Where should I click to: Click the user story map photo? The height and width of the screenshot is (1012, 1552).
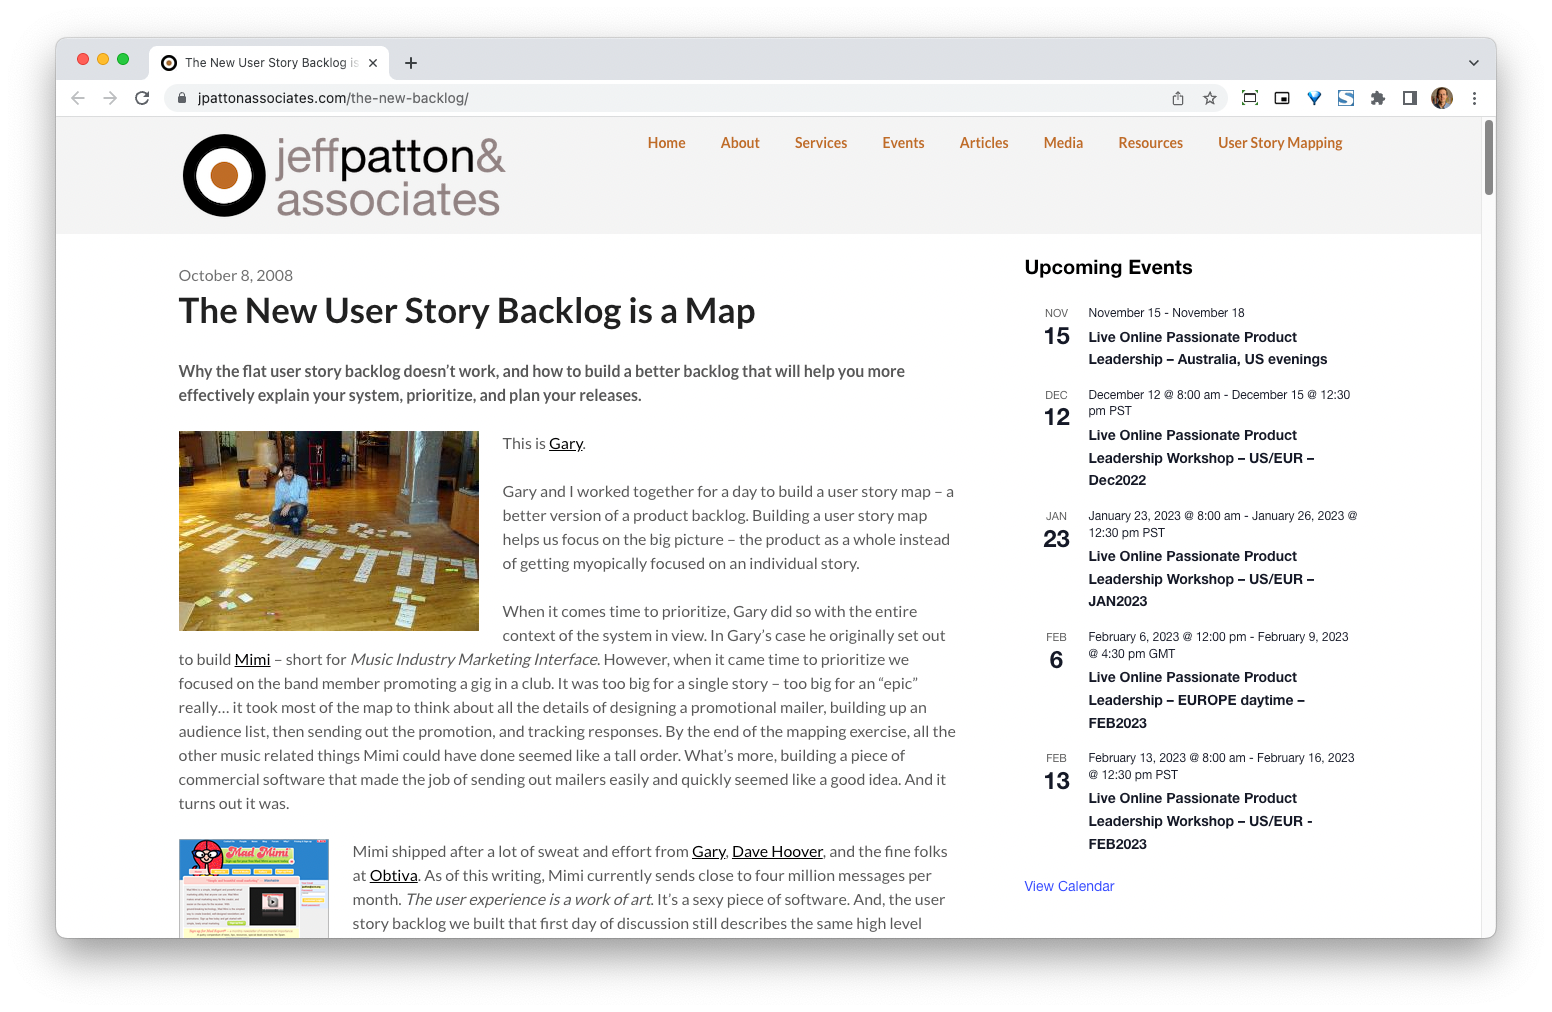328,531
